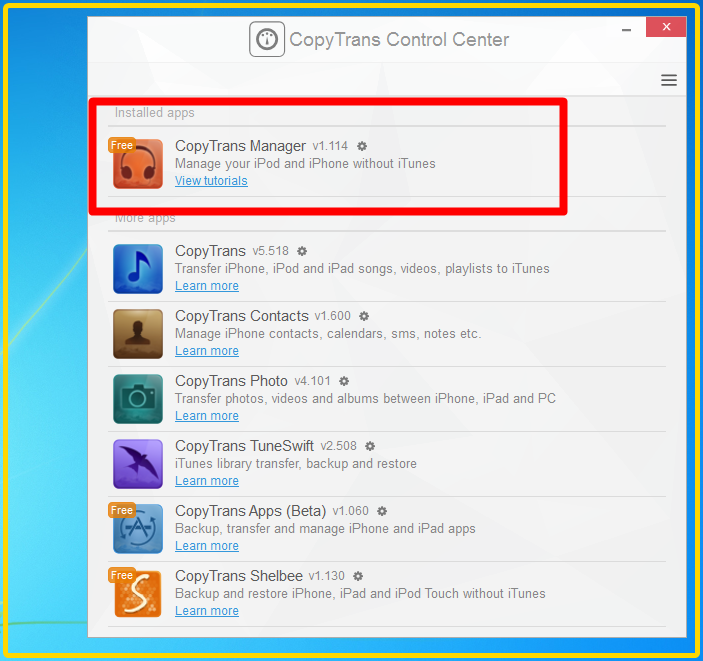This screenshot has height=661, width=703.
Task: Click 'Backup and restore iPhone, iPad' Shelbee description
Action: [x=360, y=593]
